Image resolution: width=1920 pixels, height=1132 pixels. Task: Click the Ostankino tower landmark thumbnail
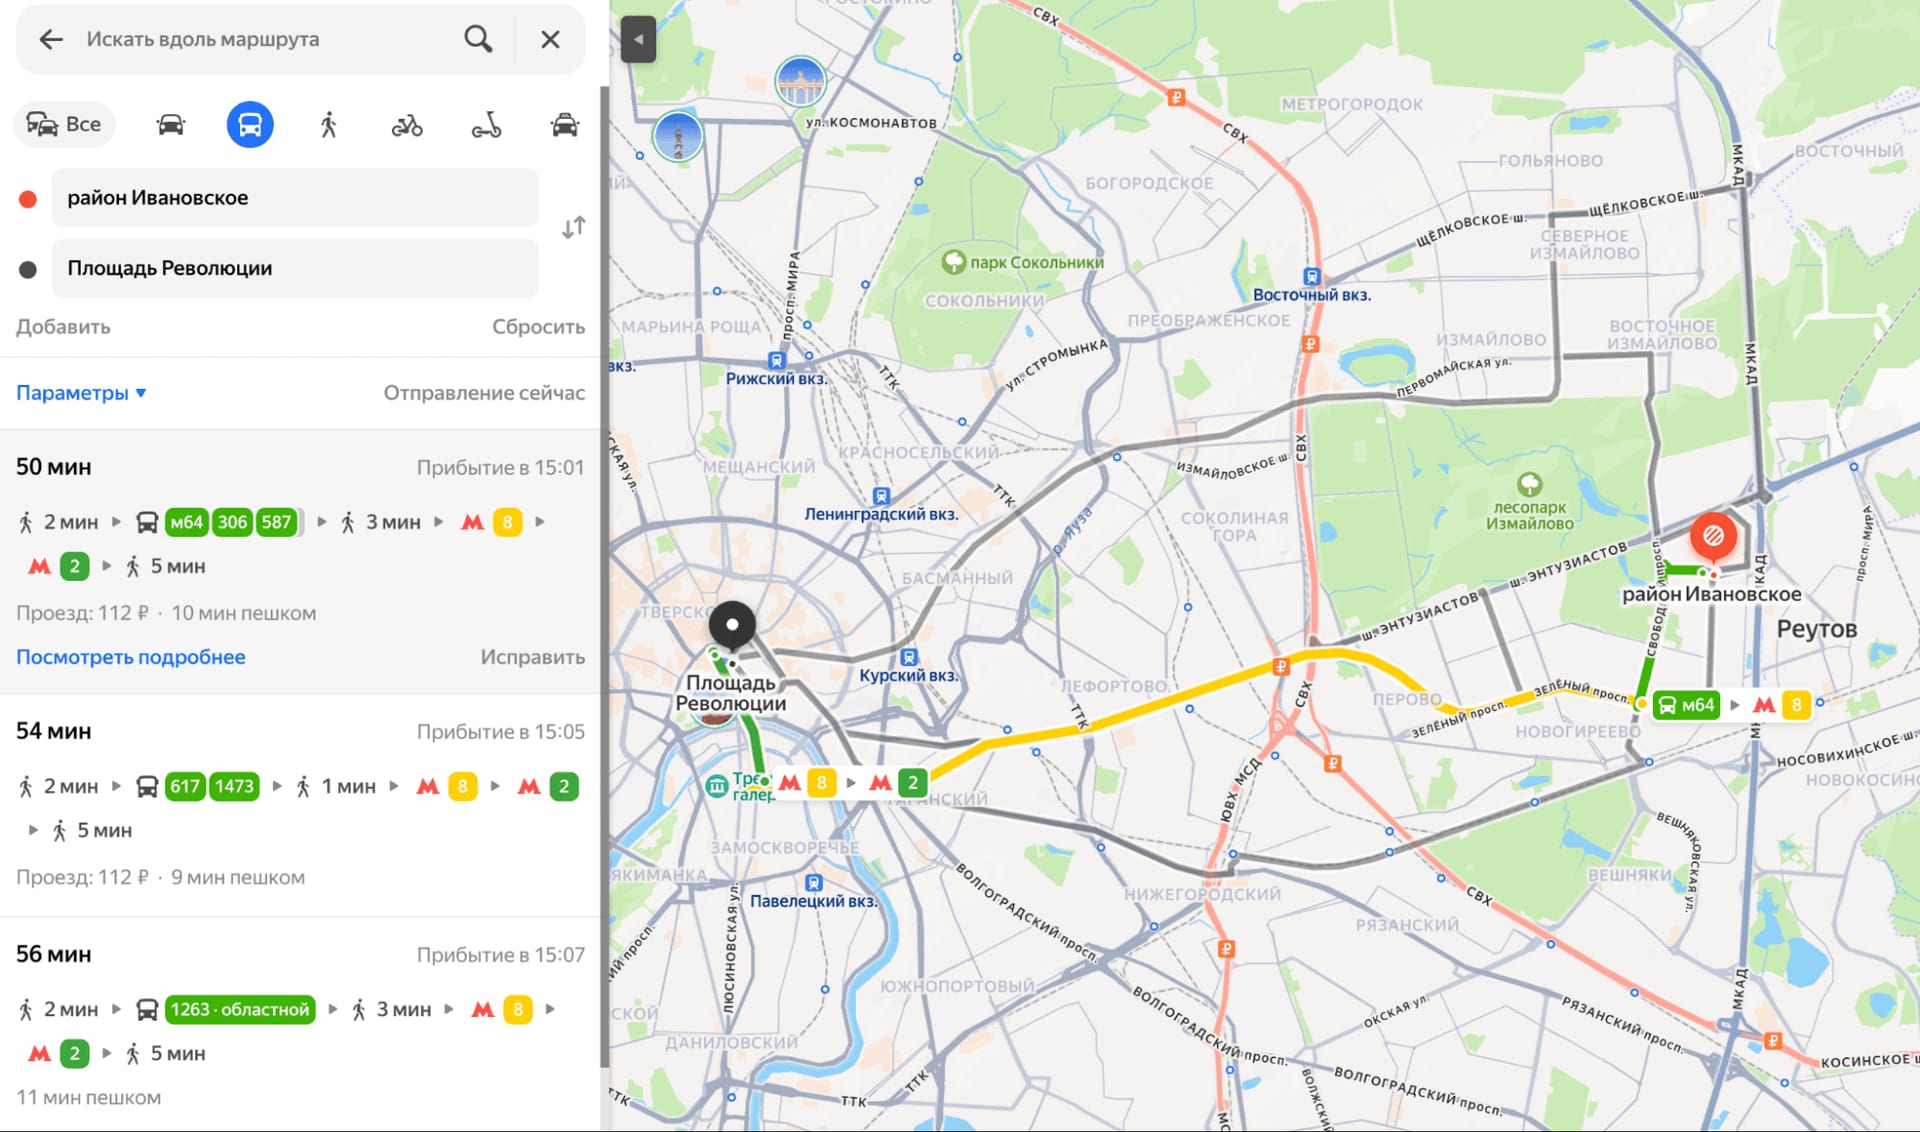[x=677, y=136]
